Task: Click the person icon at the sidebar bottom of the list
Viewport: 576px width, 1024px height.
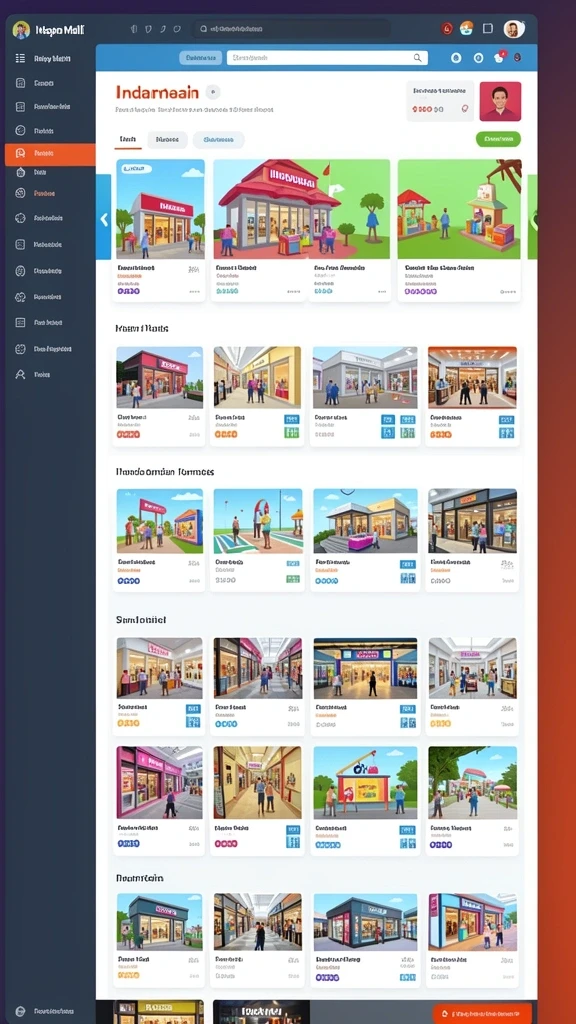Action: pos(20,374)
